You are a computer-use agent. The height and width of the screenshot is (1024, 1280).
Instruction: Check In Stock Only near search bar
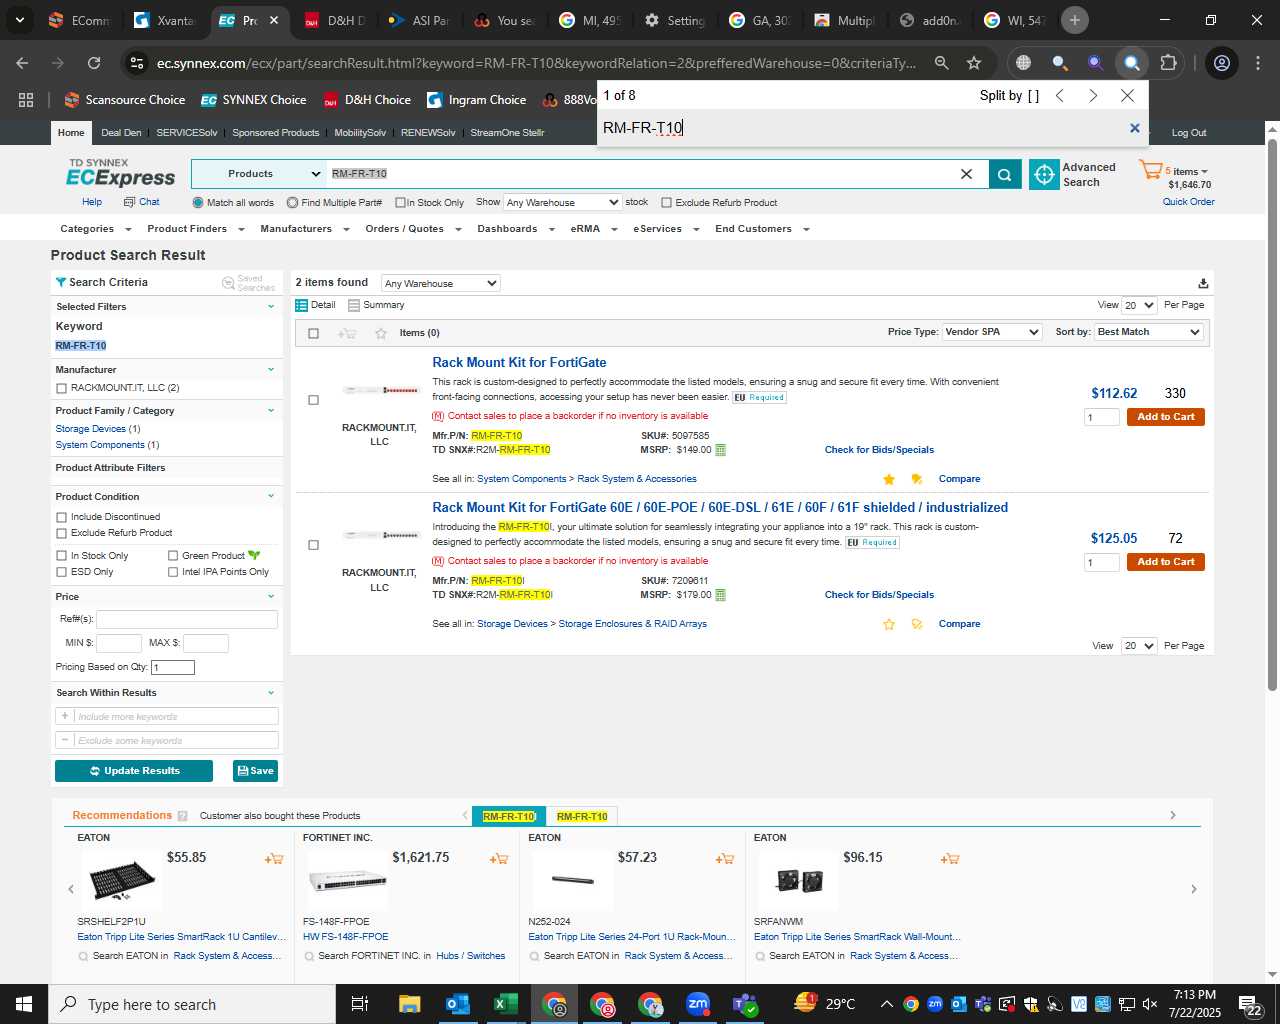click(x=400, y=203)
